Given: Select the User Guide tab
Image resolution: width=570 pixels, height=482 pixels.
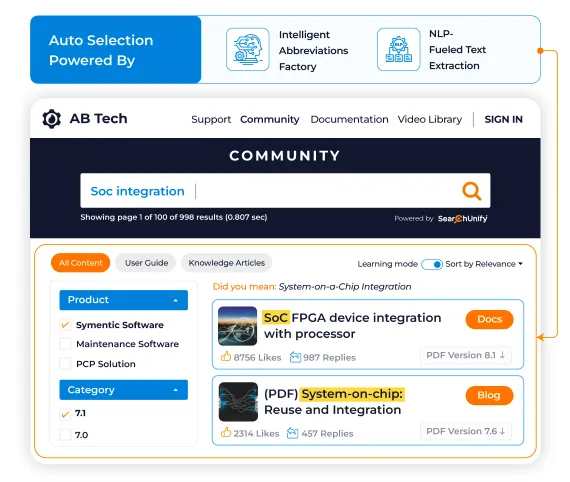Looking at the screenshot, I should click(x=146, y=263).
